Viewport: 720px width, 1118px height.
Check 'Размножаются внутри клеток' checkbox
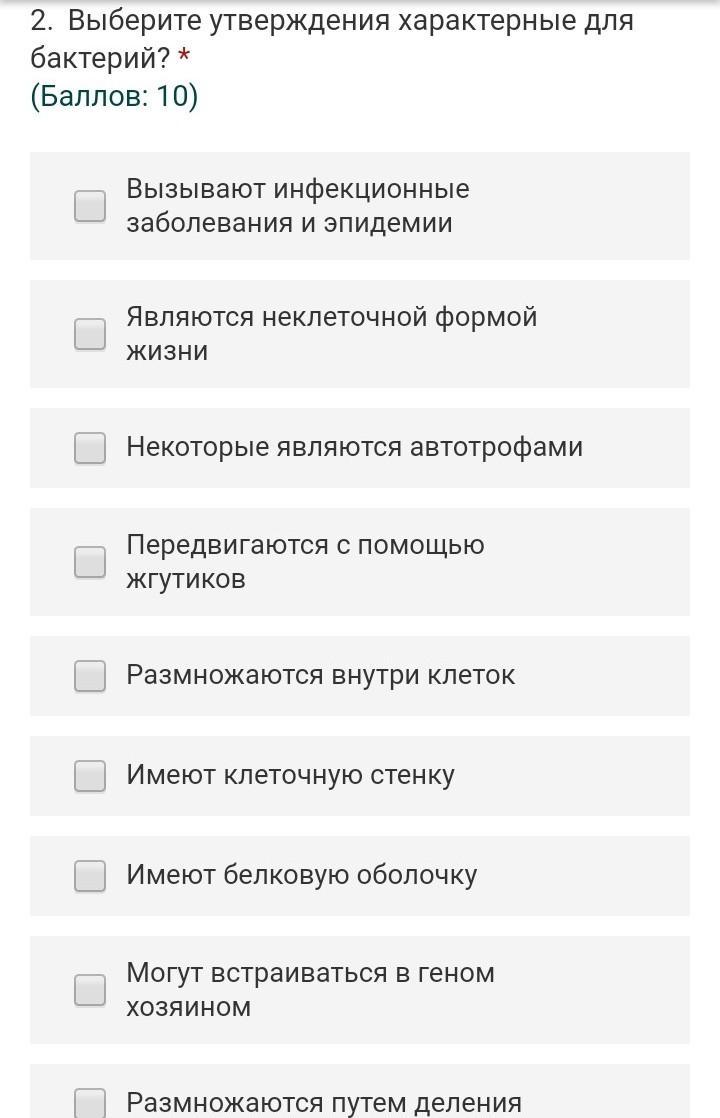tap(90, 676)
